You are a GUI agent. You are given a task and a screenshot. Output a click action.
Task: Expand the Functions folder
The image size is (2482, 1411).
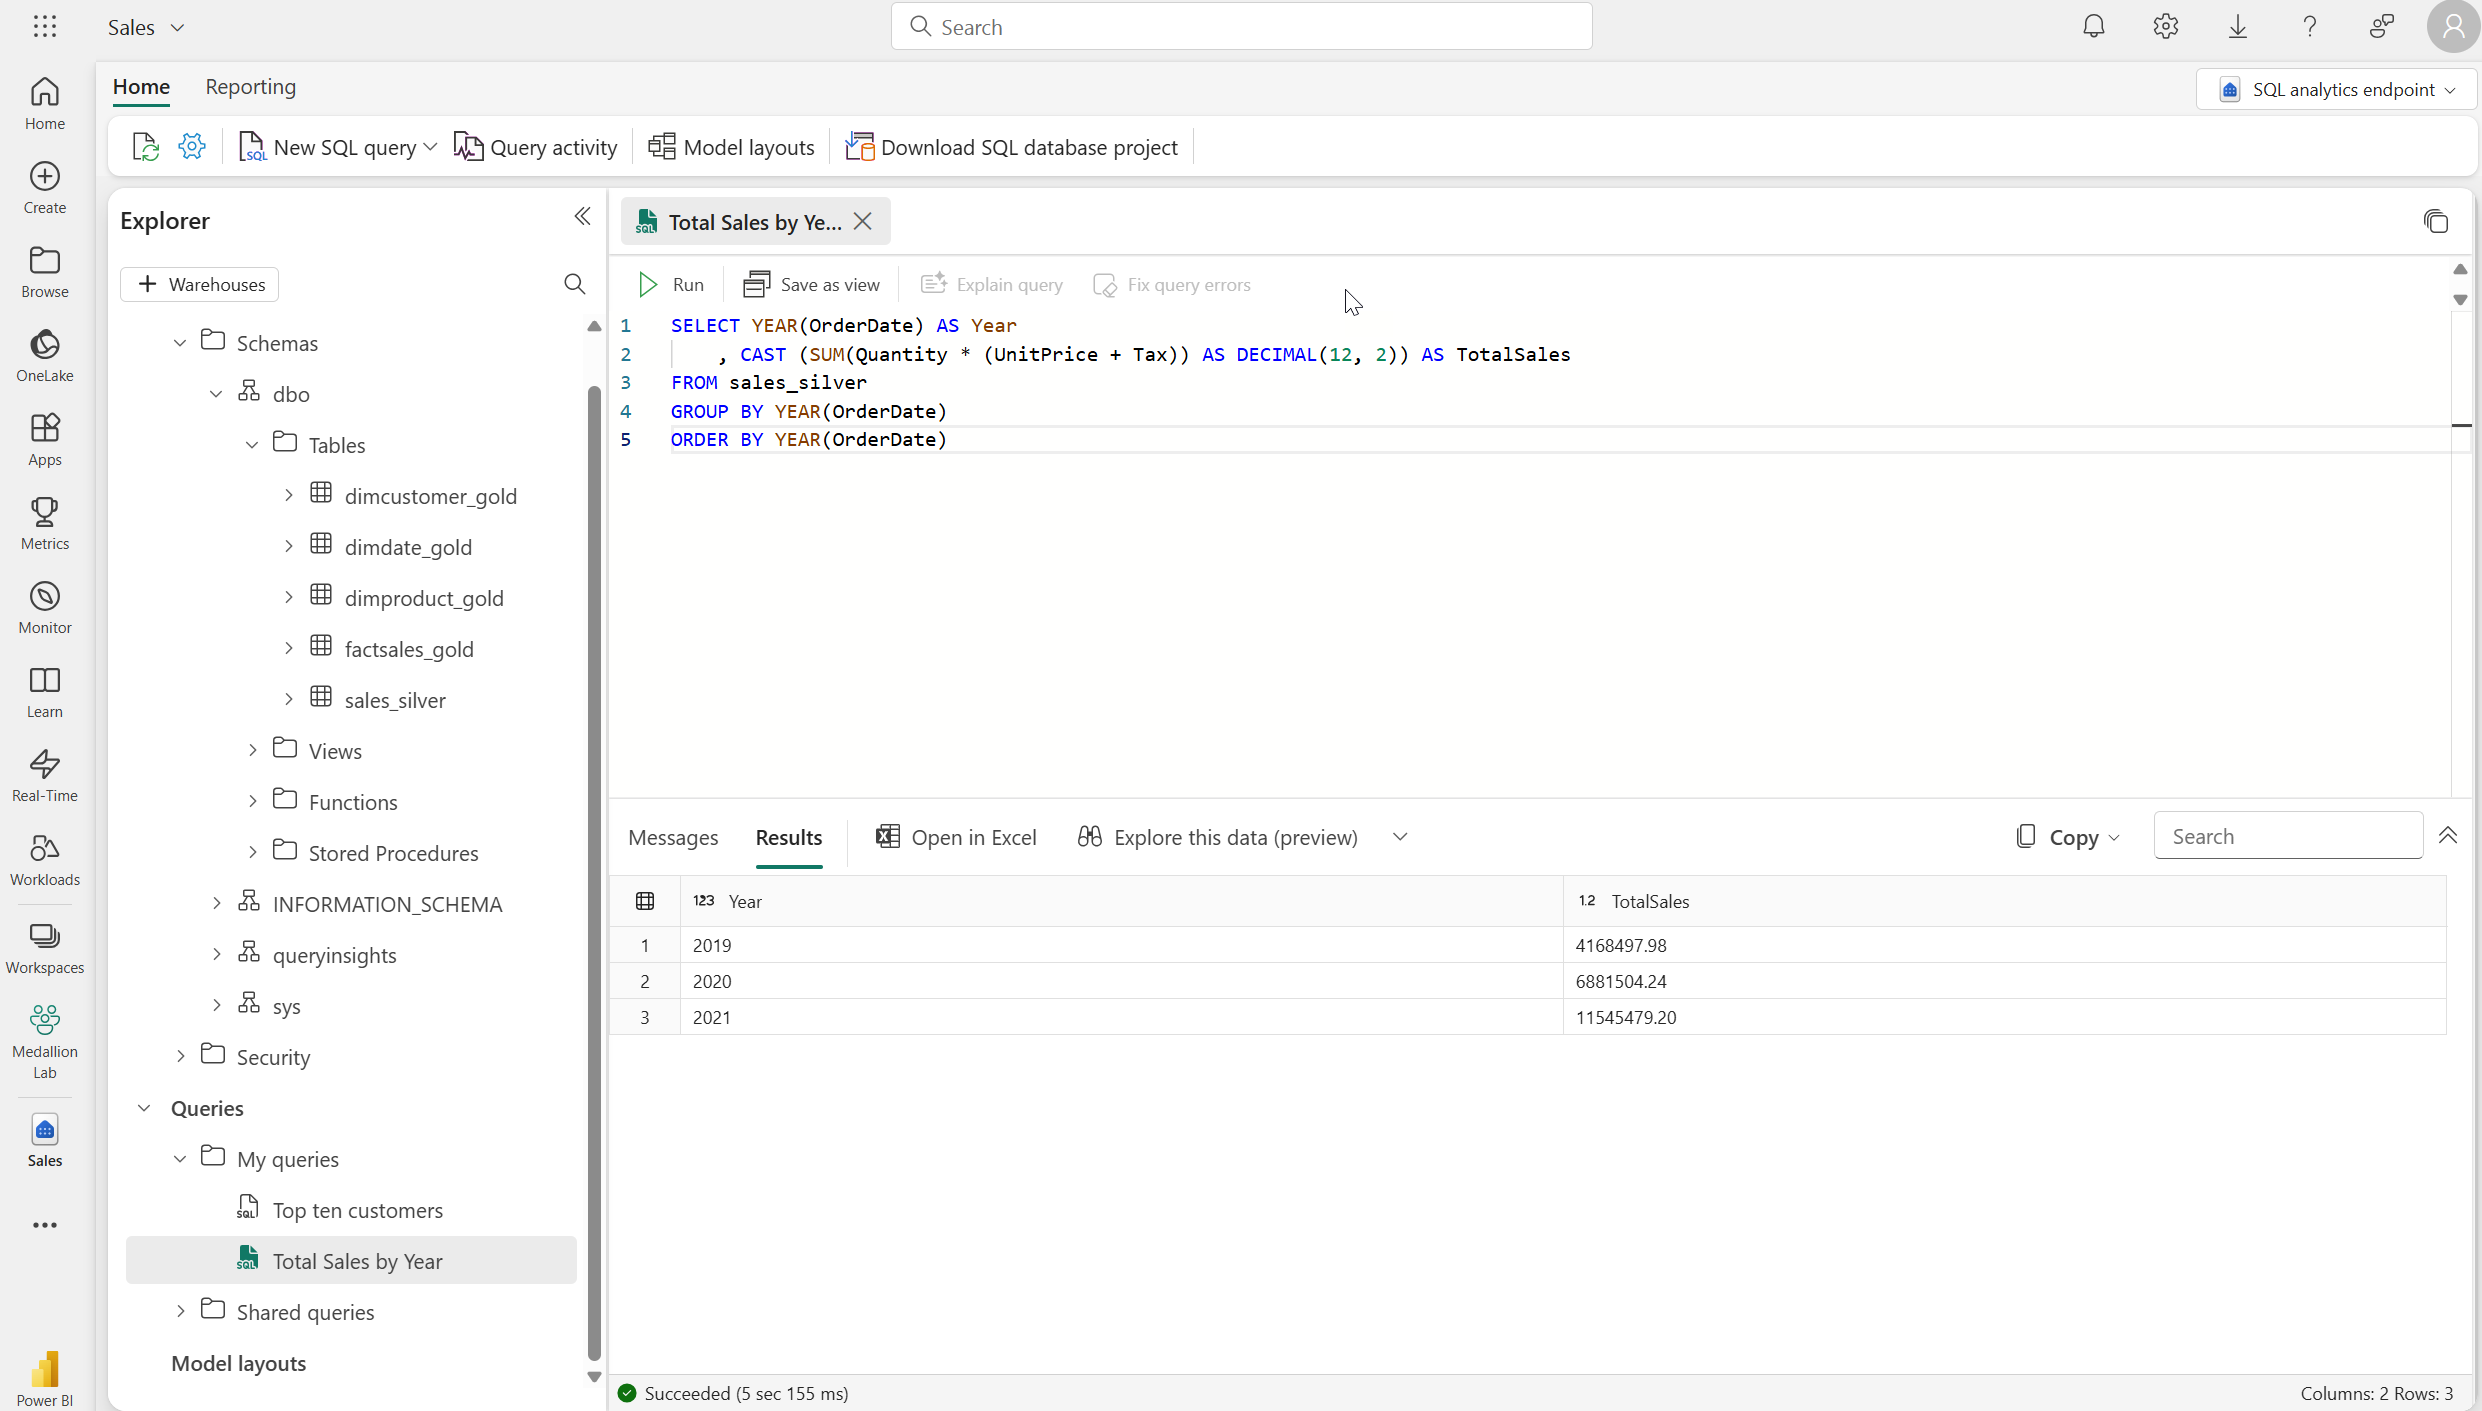(252, 801)
